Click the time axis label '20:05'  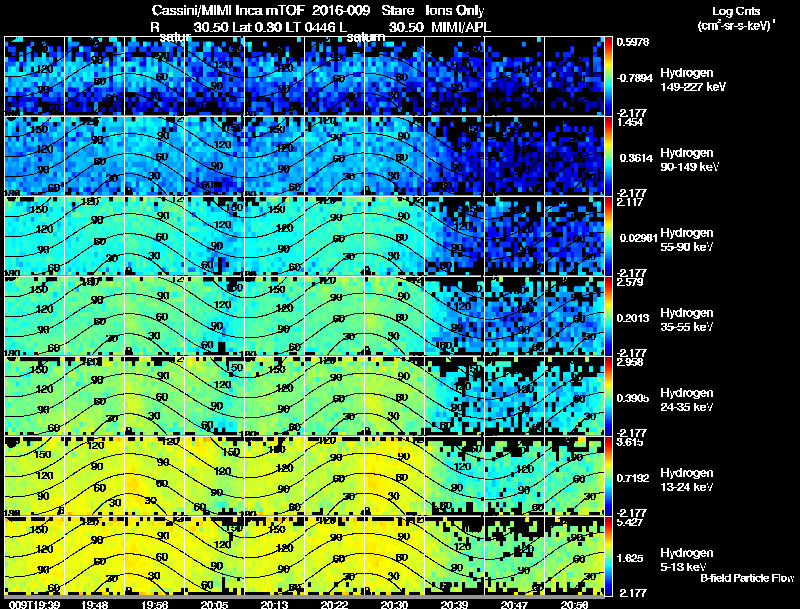pyautogui.click(x=214, y=604)
